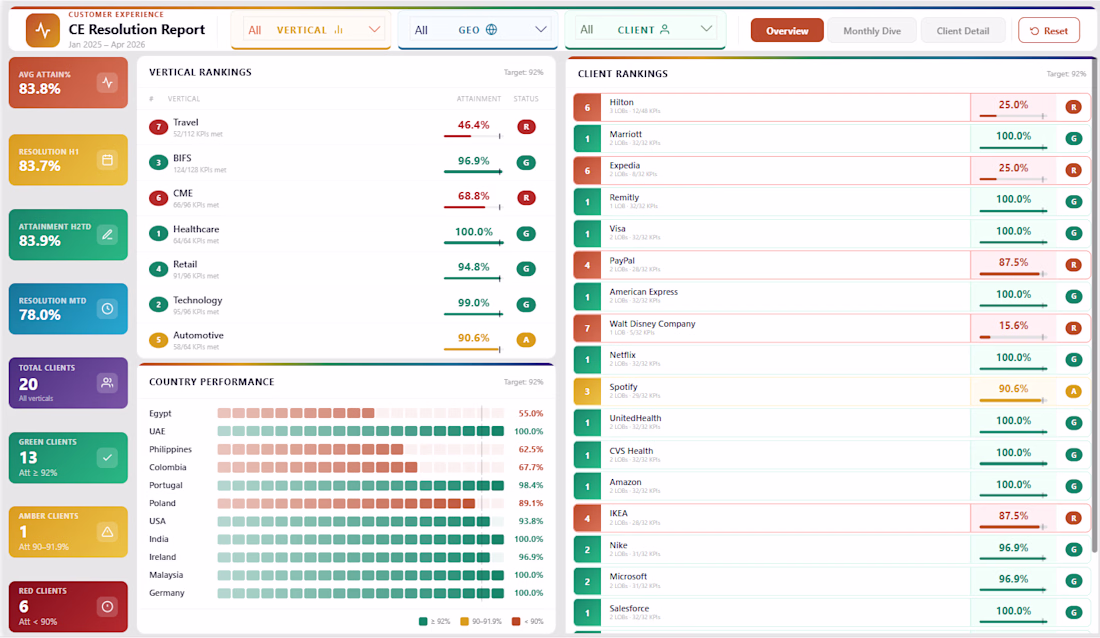Click the Colombia country label
This screenshot has height=638, width=1100.
(x=168, y=467)
